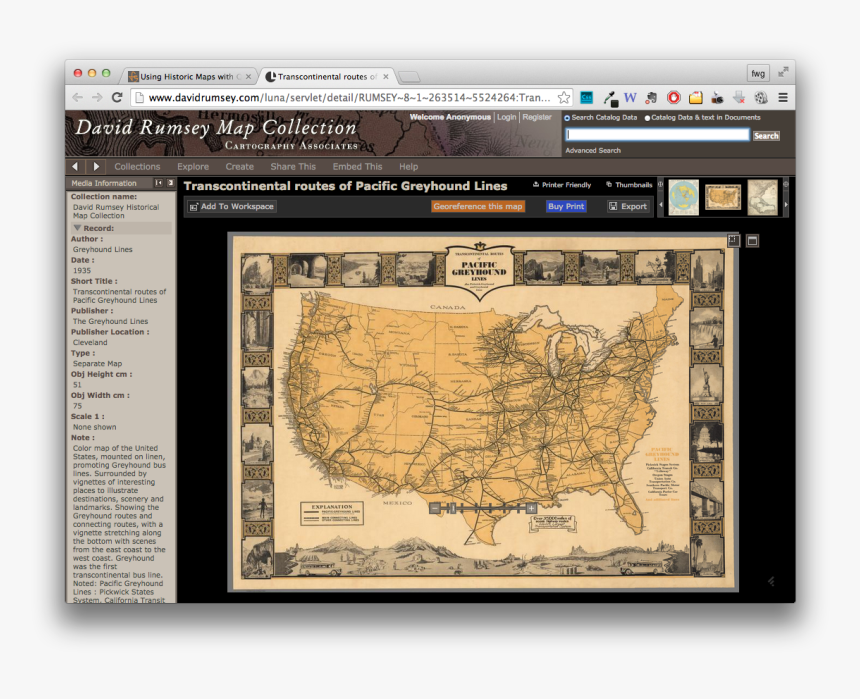Select the crop/measure icon above the map
860x699 pixels.
[x=736, y=241]
